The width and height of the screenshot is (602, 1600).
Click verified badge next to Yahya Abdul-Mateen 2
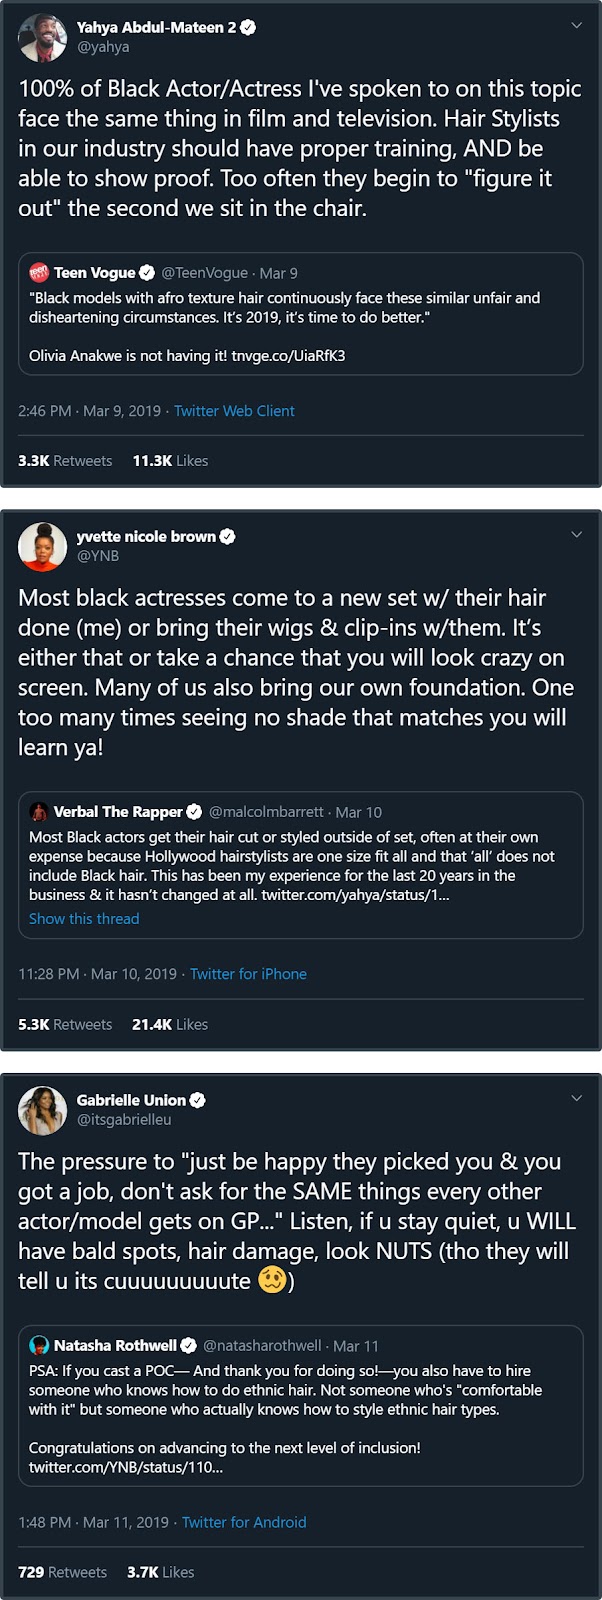pyautogui.click(x=248, y=28)
